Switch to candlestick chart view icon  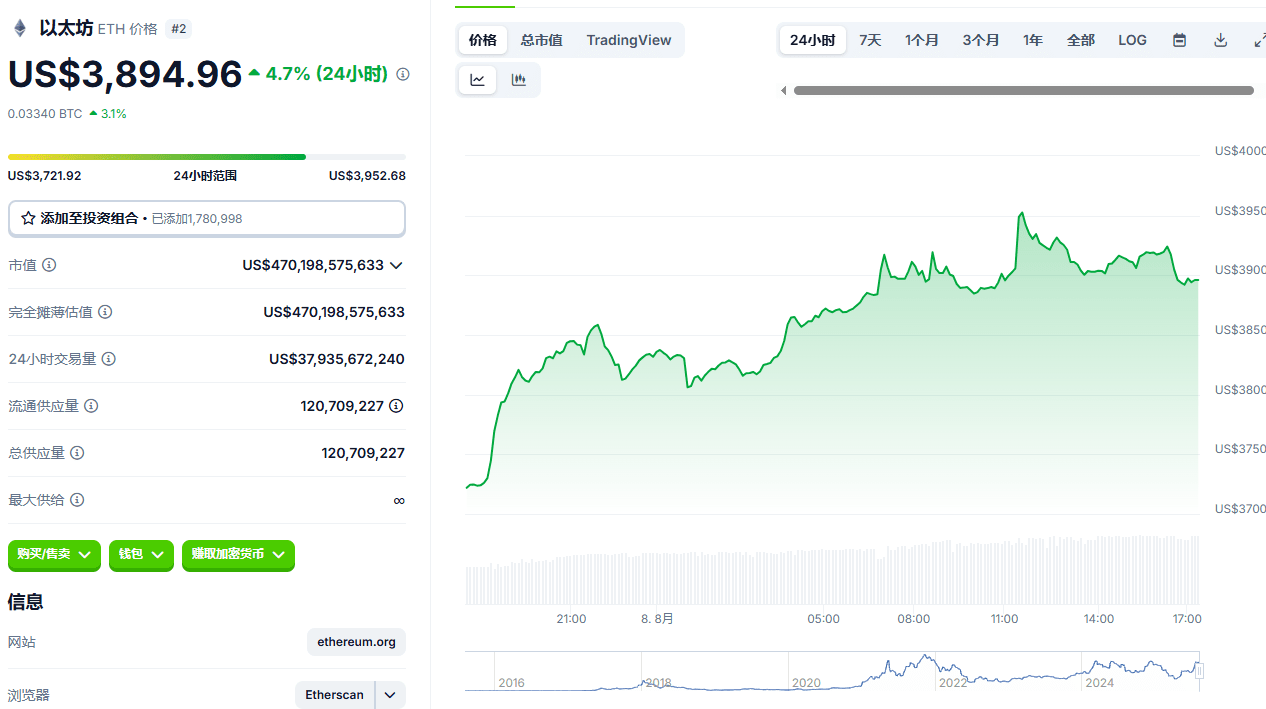tap(518, 80)
